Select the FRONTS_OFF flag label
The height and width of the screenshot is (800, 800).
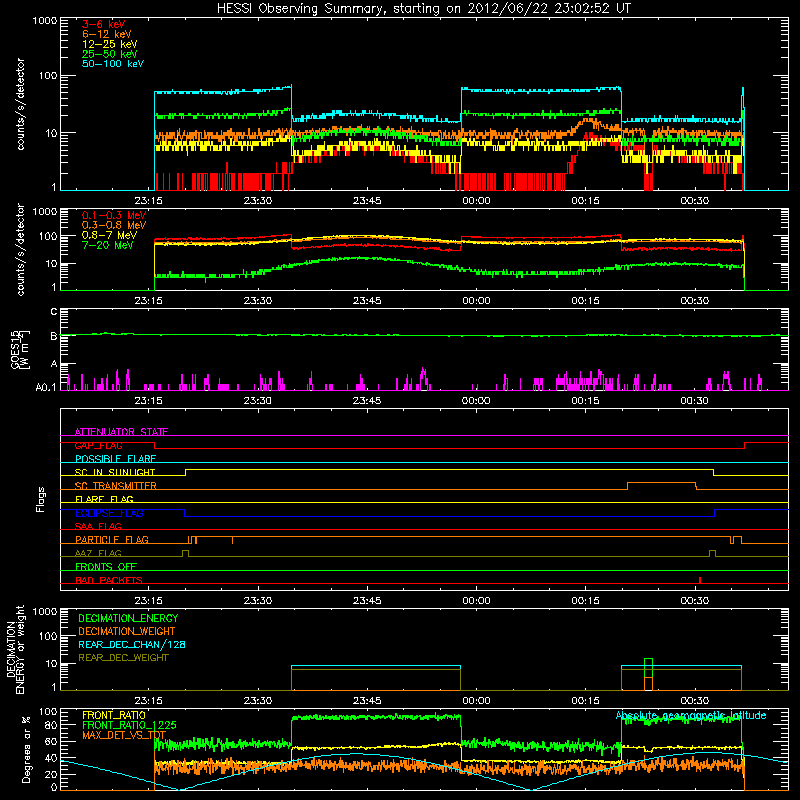106,567
